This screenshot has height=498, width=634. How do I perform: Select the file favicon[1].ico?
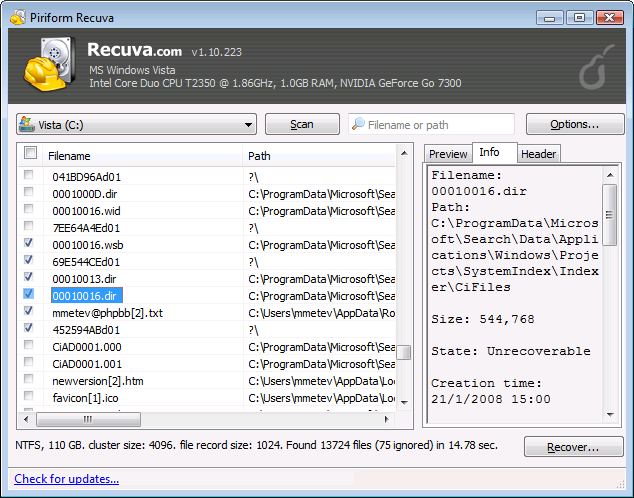pyautogui.click(x=85, y=398)
